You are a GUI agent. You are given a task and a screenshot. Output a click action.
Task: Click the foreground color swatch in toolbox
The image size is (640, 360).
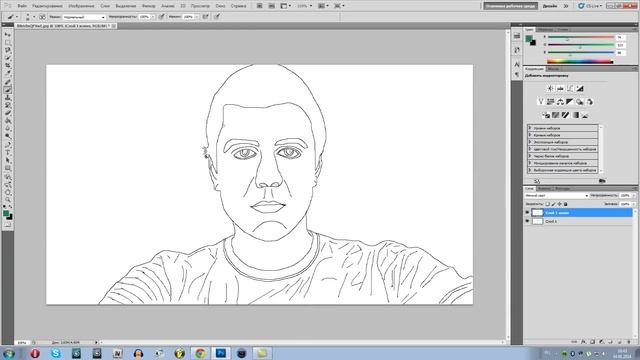(6, 213)
